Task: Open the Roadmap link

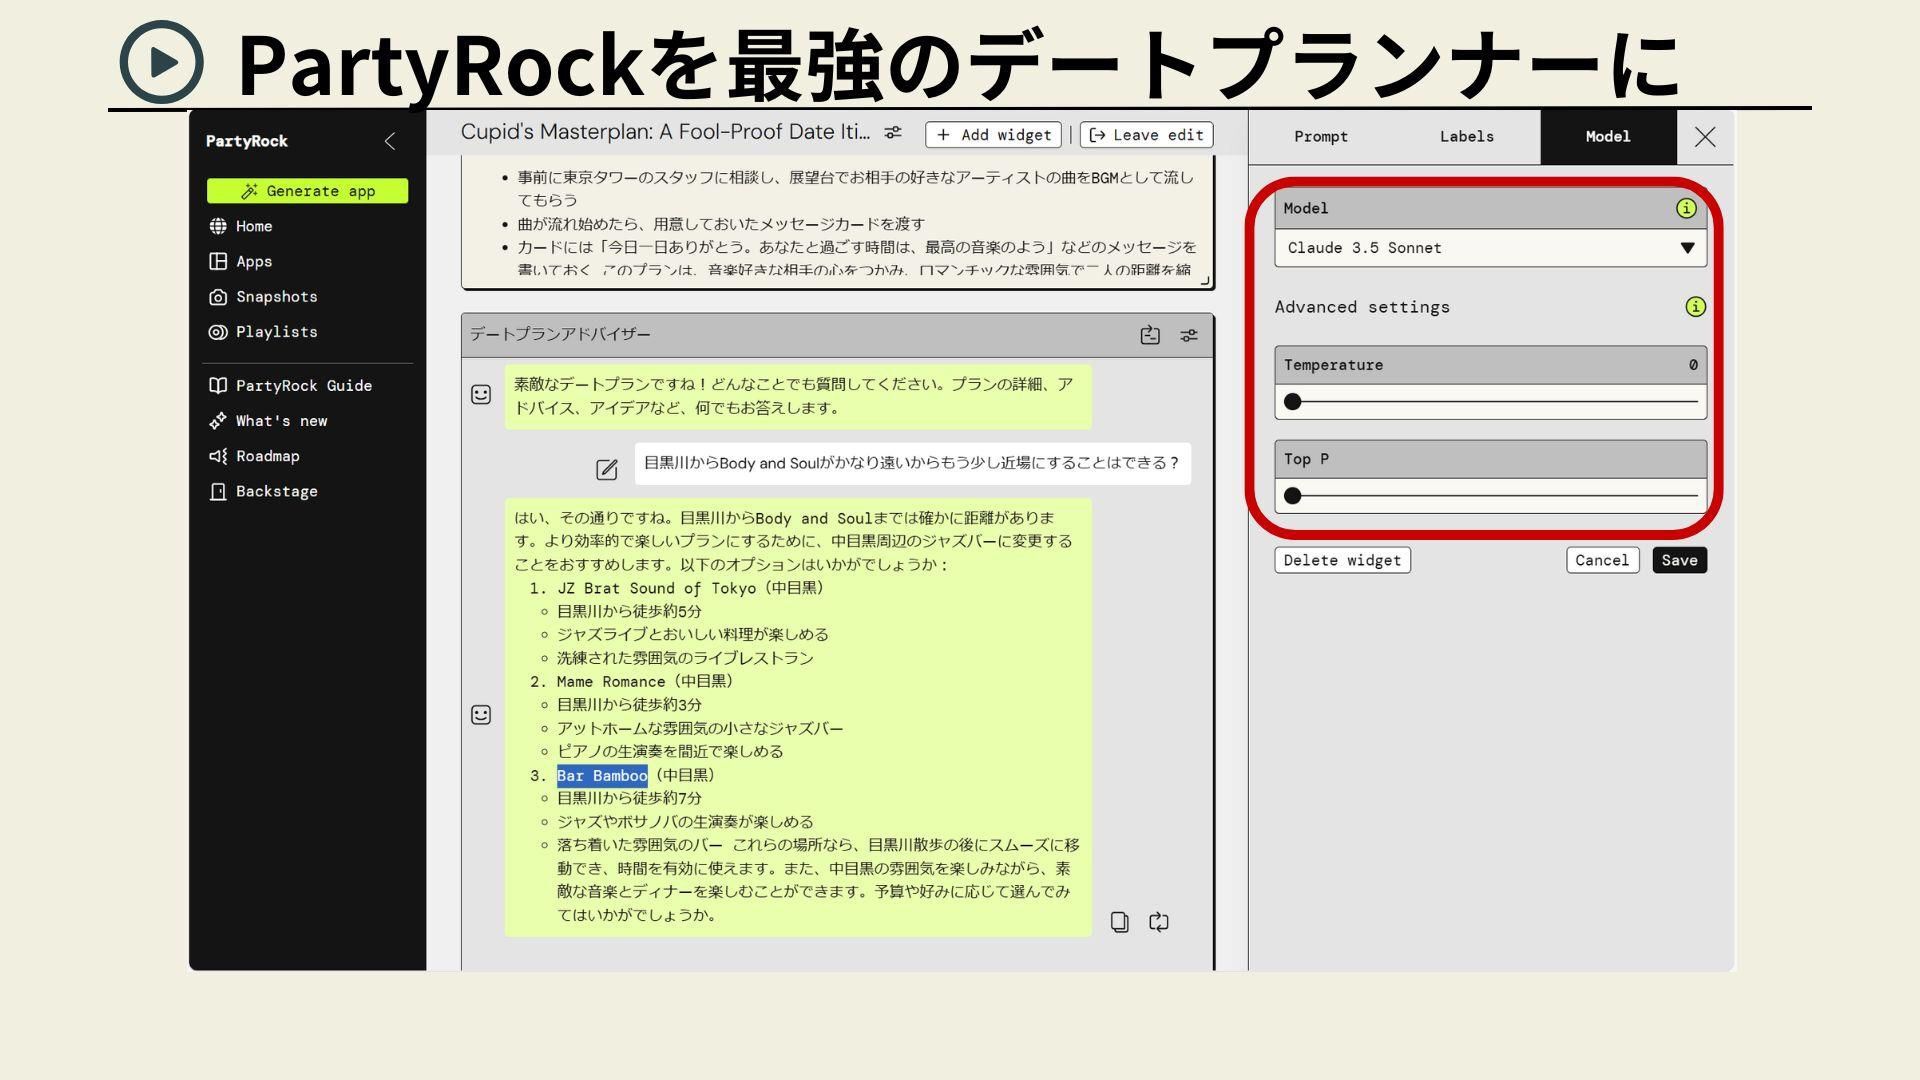Action: tap(267, 456)
